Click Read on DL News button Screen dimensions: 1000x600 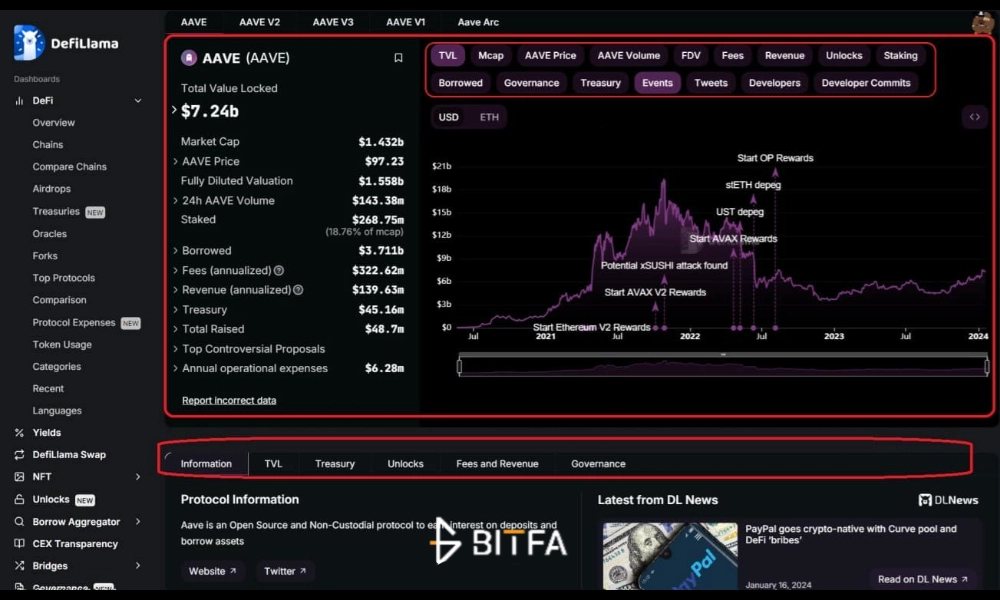click(923, 580)
